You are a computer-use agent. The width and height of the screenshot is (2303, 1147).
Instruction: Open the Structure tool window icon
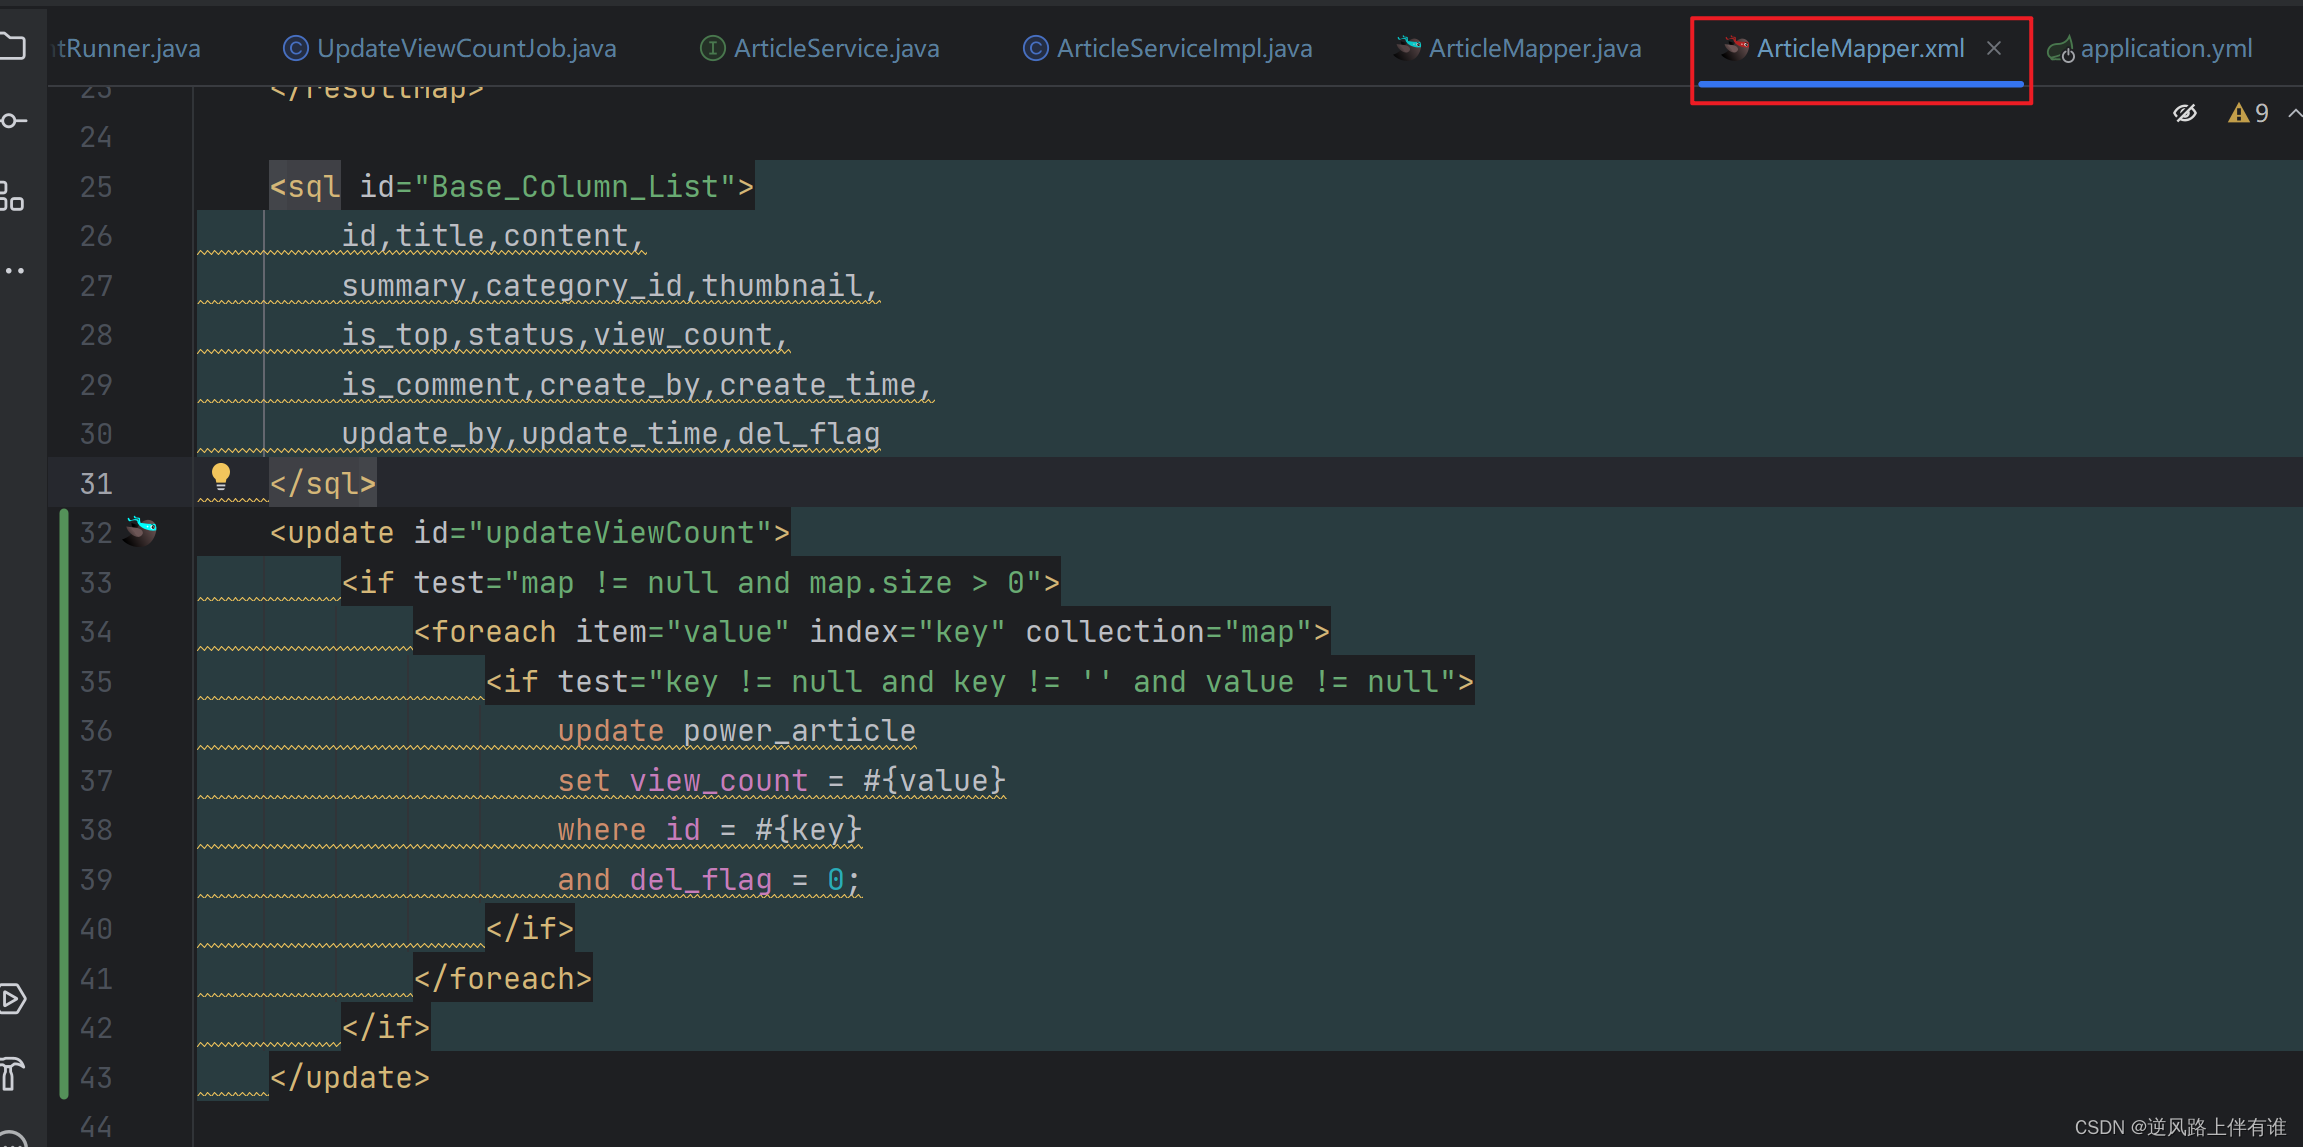click(12, 196)
